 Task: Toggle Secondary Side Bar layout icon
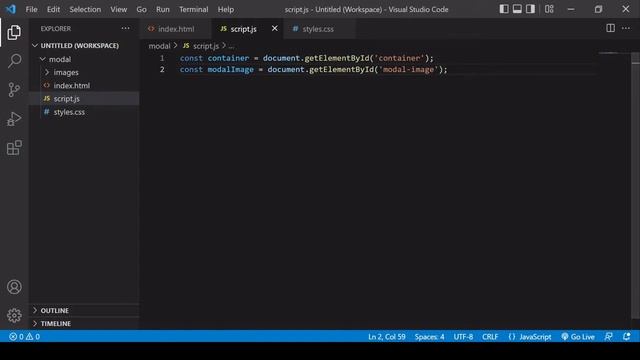[x=530, y=9]
